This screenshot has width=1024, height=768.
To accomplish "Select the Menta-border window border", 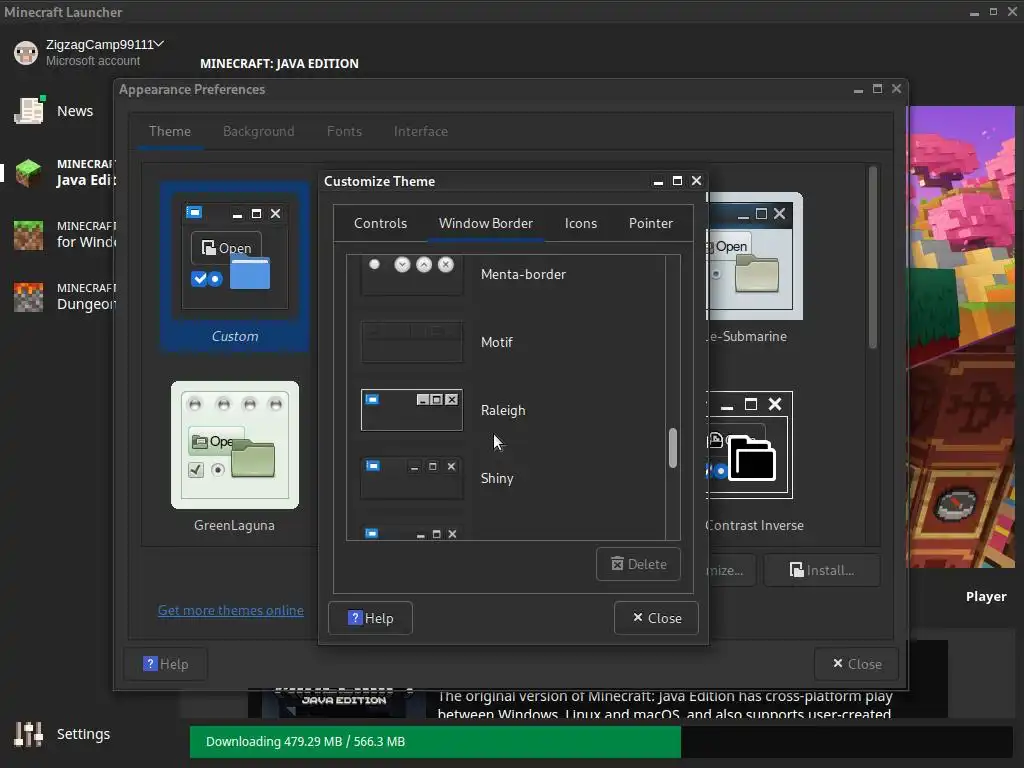I will click(x=506, y=274).
